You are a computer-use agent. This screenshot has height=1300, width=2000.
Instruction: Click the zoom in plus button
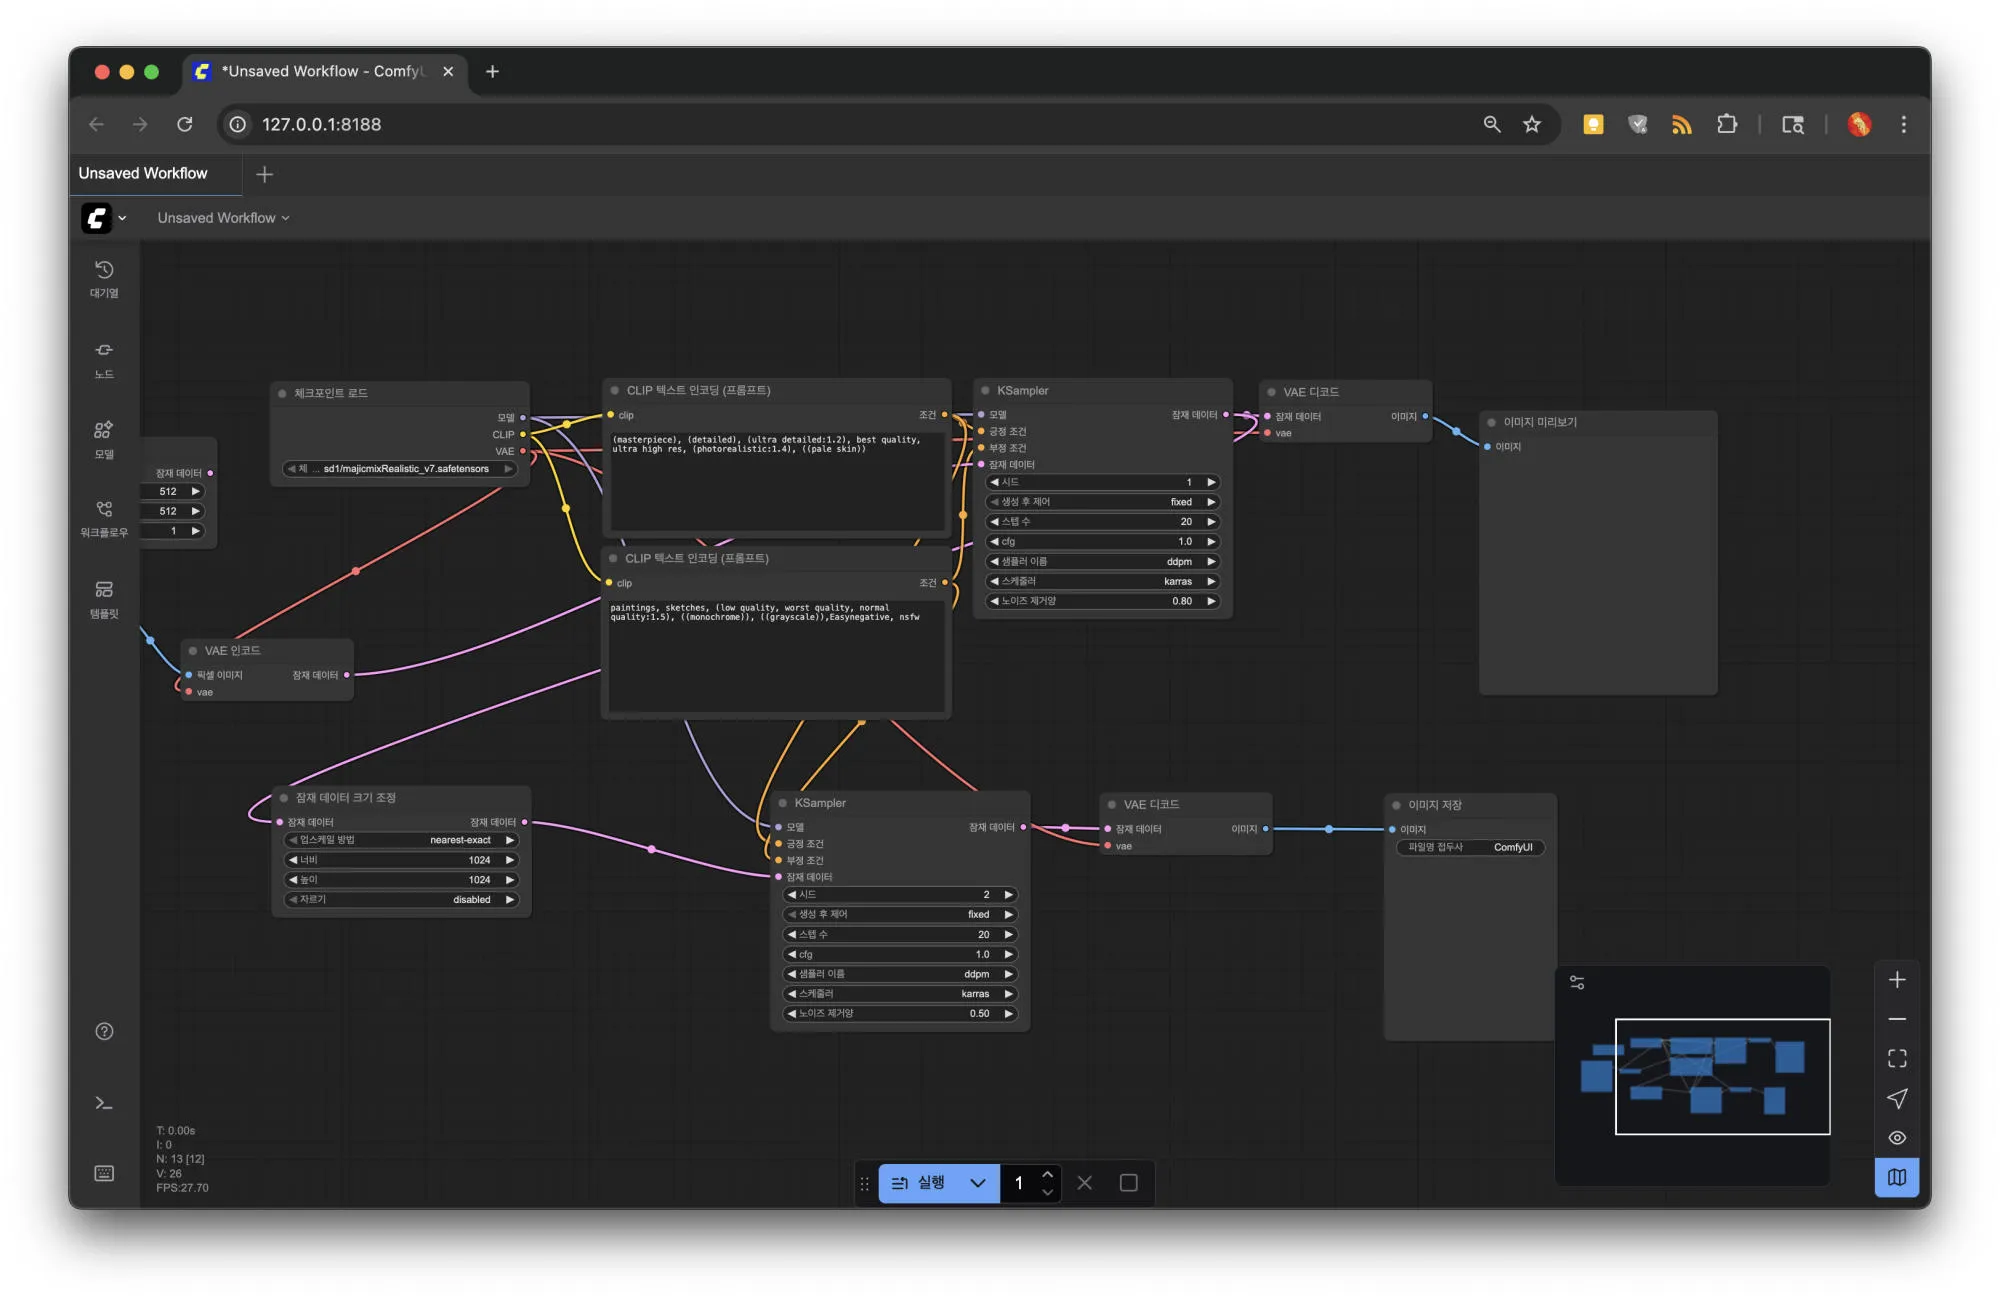coord(1897,980)
